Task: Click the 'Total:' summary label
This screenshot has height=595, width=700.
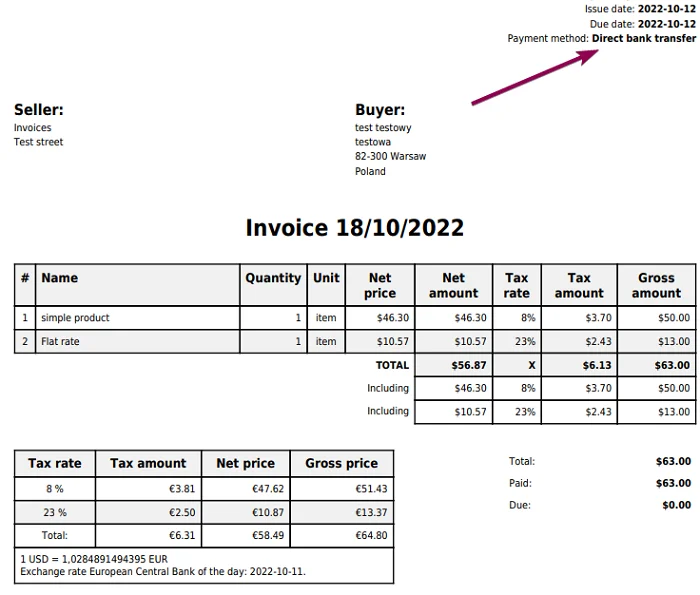Action: coord(522,462)
